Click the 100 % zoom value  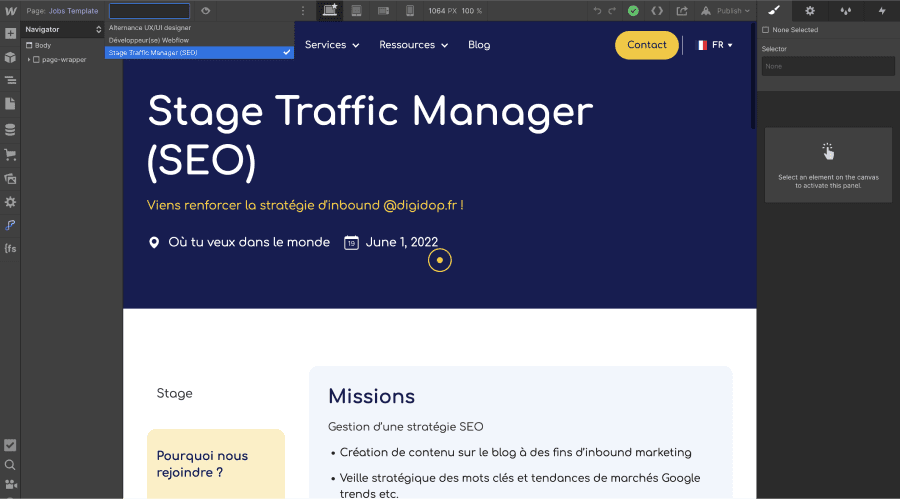[x=472, y=11]
